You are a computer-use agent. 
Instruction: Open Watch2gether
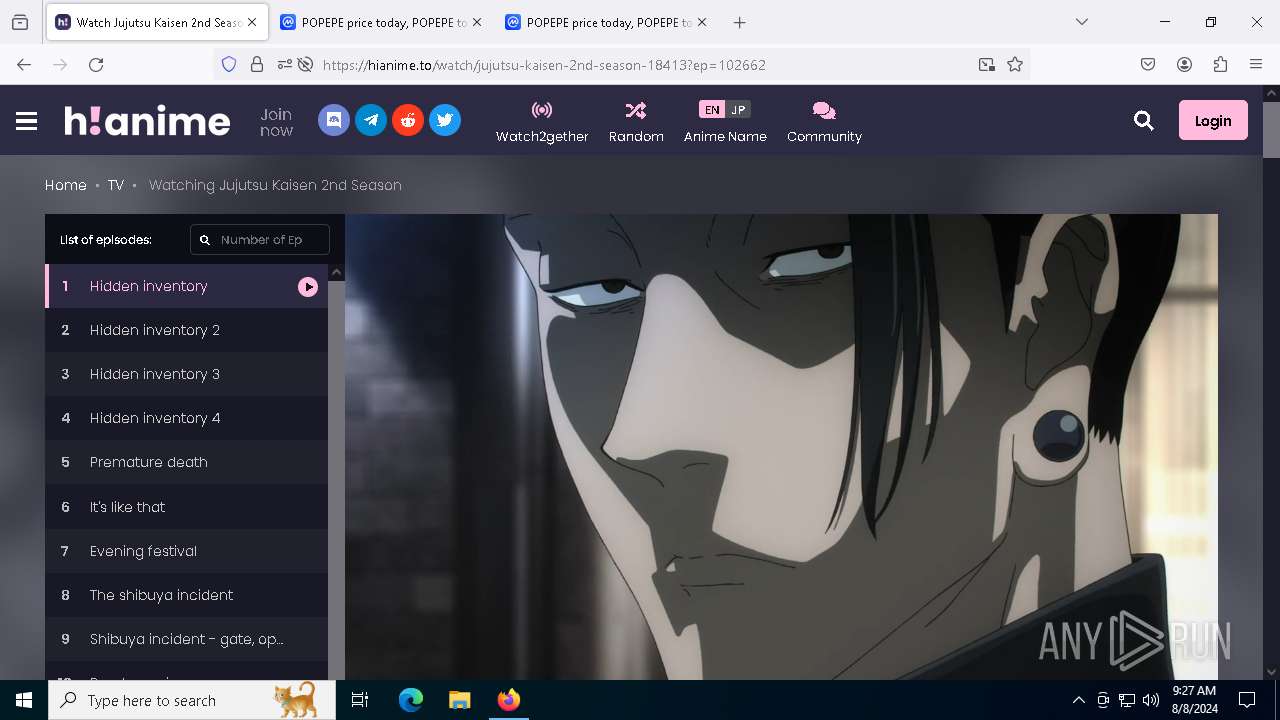tap(542, 121)
